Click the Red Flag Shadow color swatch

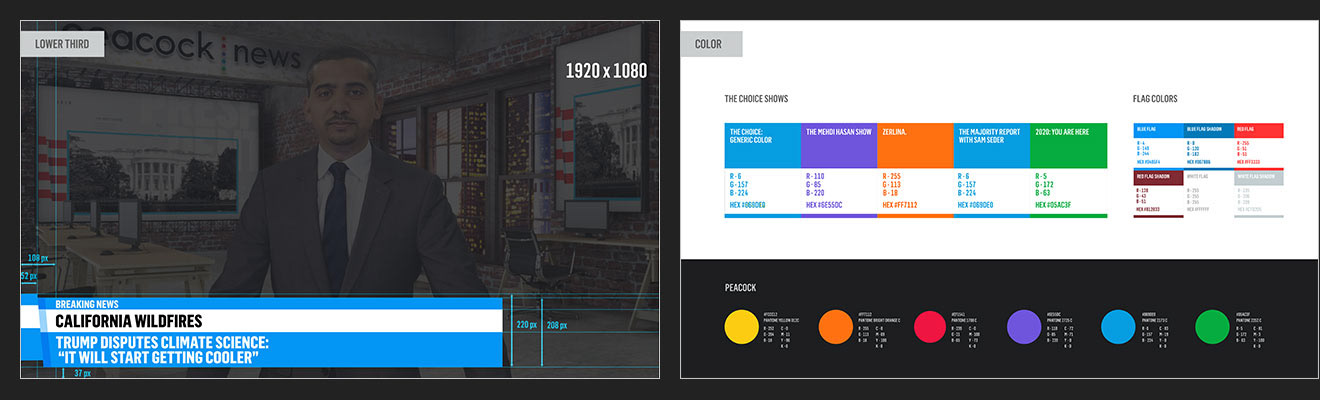tap(1159, 177)
